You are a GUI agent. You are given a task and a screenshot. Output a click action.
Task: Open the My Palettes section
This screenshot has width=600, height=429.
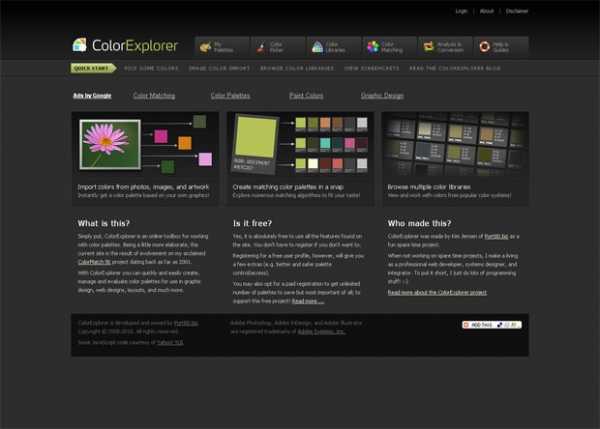coord(218,46)
